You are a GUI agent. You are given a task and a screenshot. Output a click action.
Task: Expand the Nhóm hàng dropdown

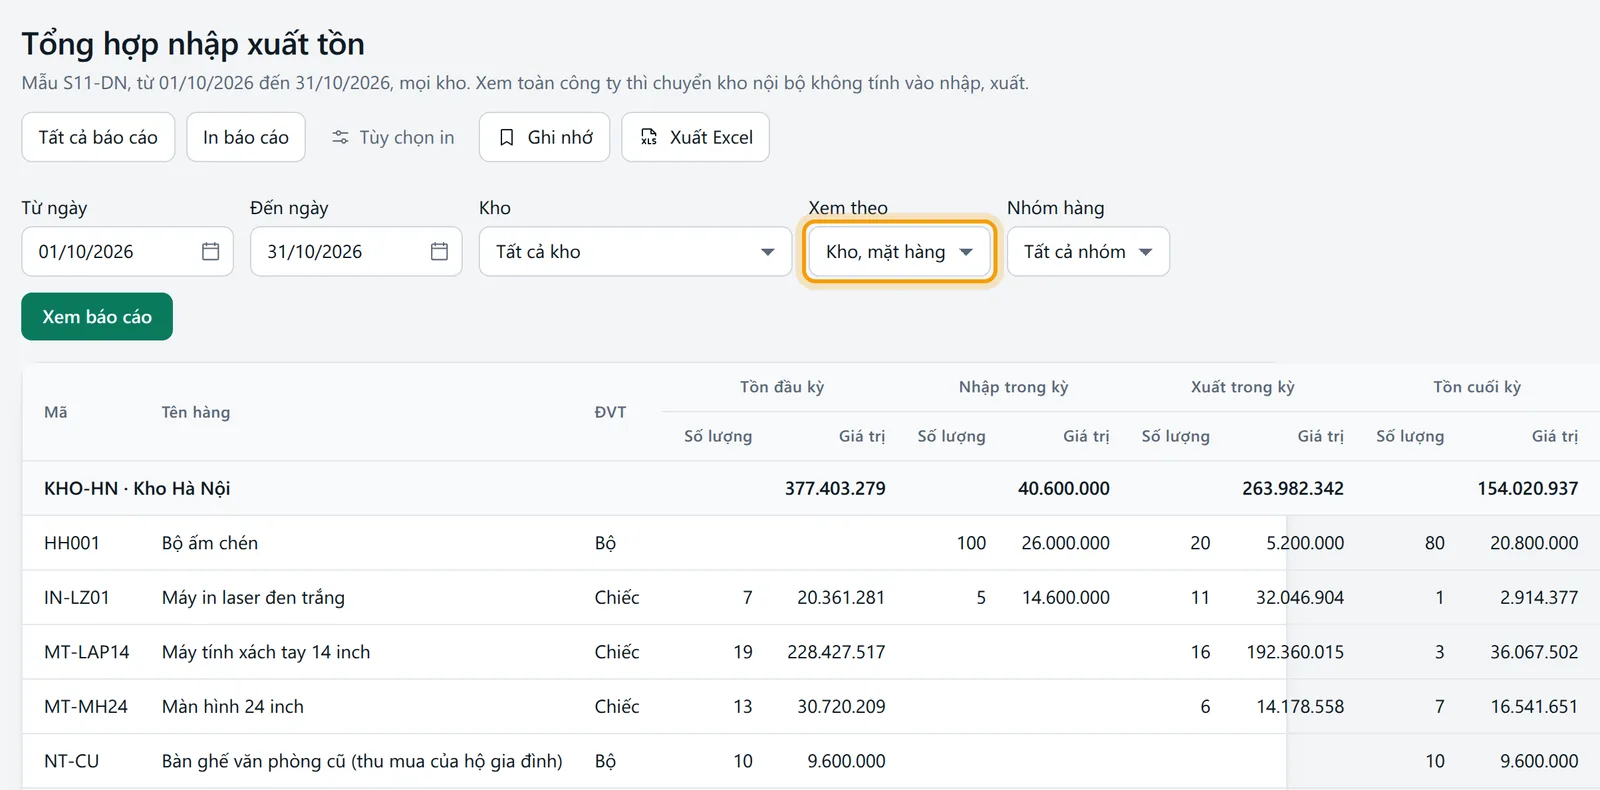click(1088, 252)
